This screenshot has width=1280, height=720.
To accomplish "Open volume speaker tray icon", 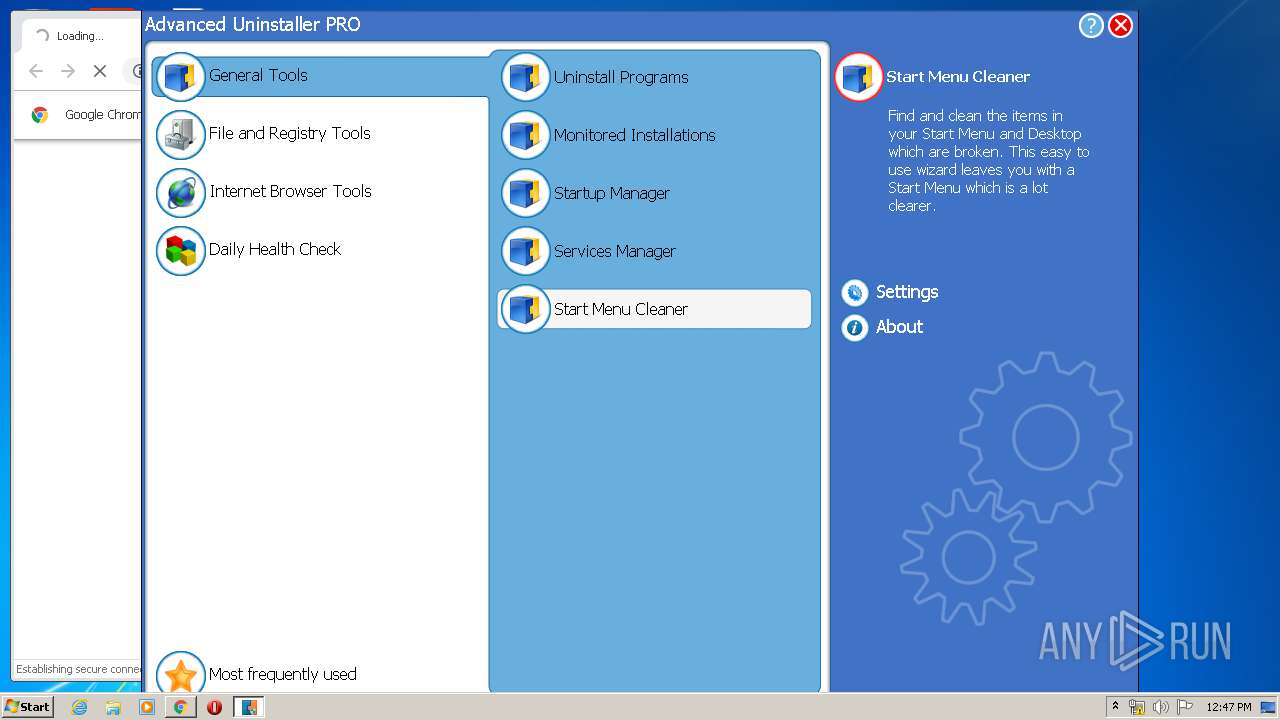I will tap(1160, 707).
